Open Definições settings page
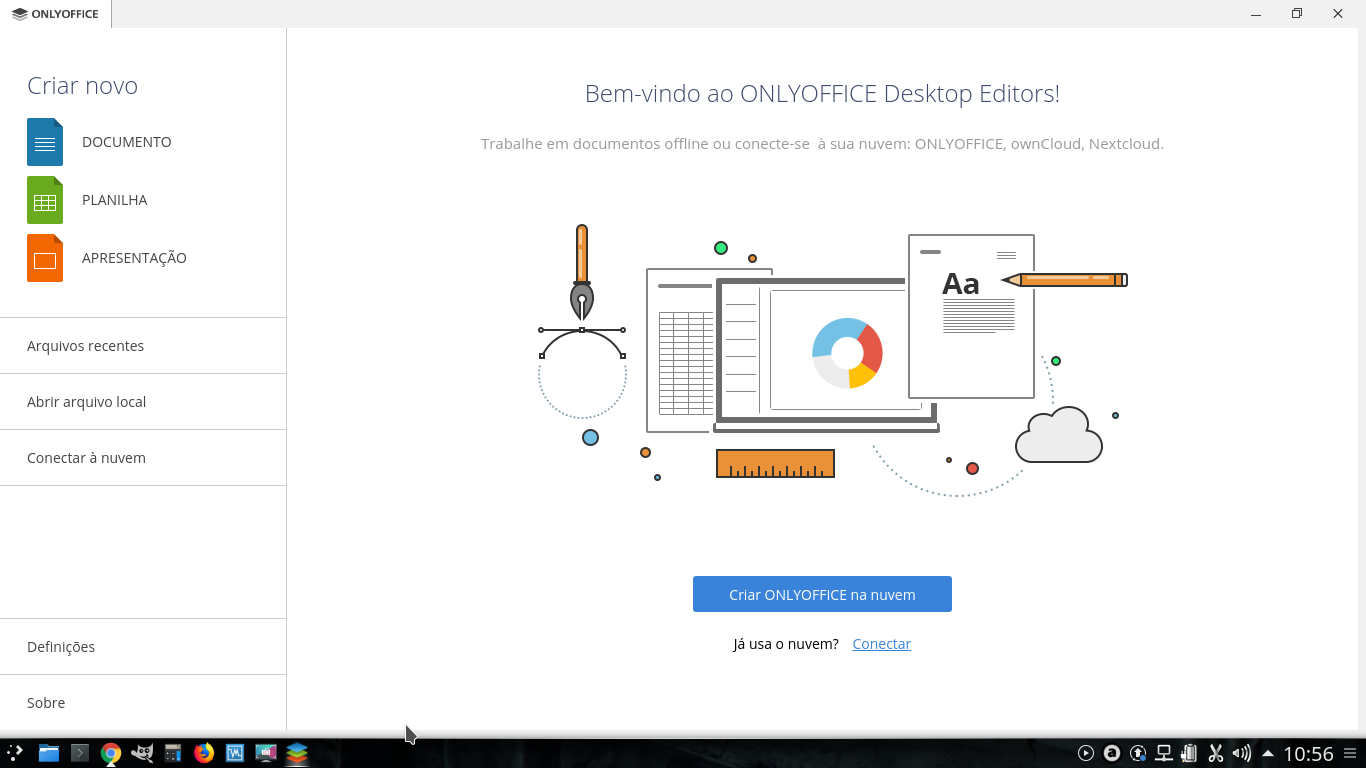This screenshot has width=1366, height=768. (143, 647)
